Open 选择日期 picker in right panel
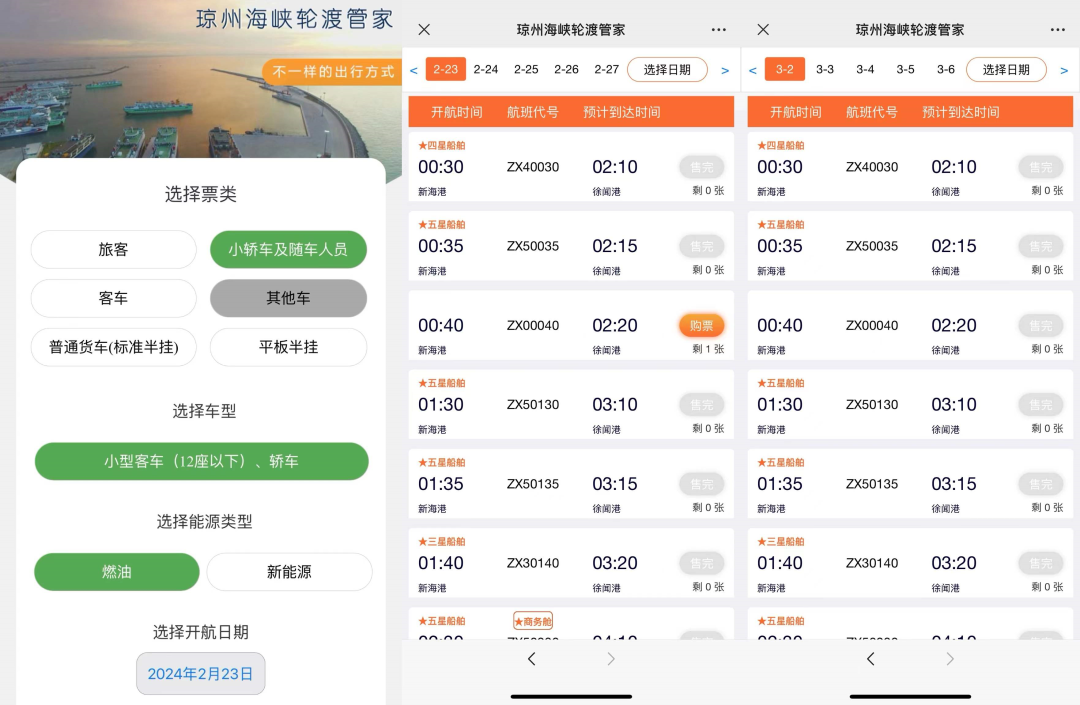The image size is (1080, 705). (x=1006, y=70)
